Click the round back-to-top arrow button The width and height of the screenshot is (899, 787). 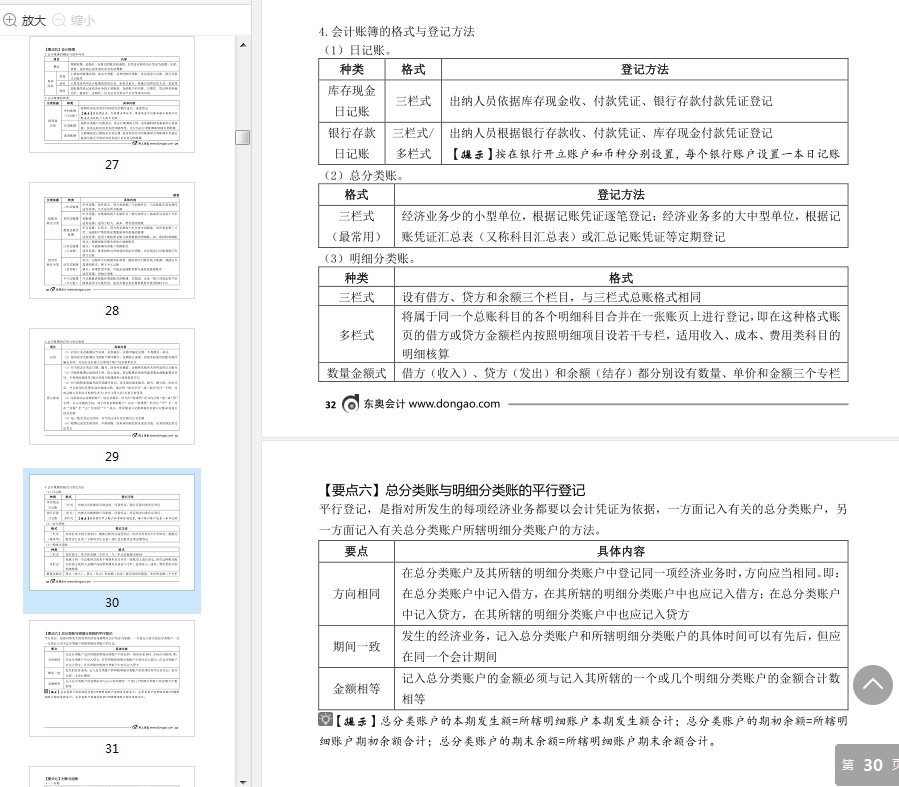[873, 684]
